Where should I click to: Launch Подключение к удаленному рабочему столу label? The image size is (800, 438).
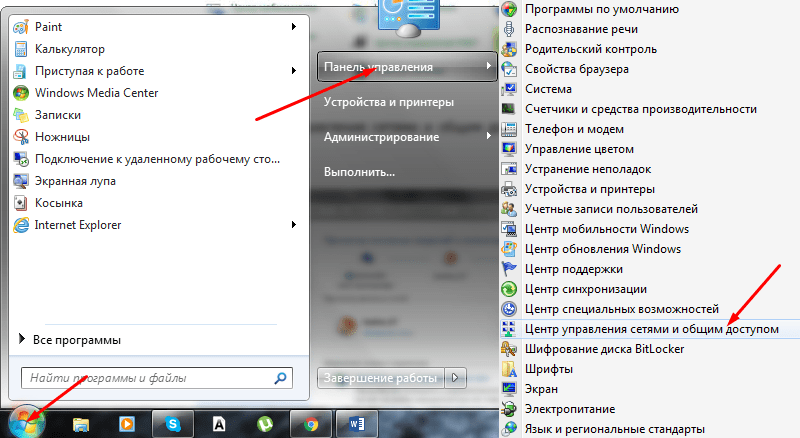[157, 159]
